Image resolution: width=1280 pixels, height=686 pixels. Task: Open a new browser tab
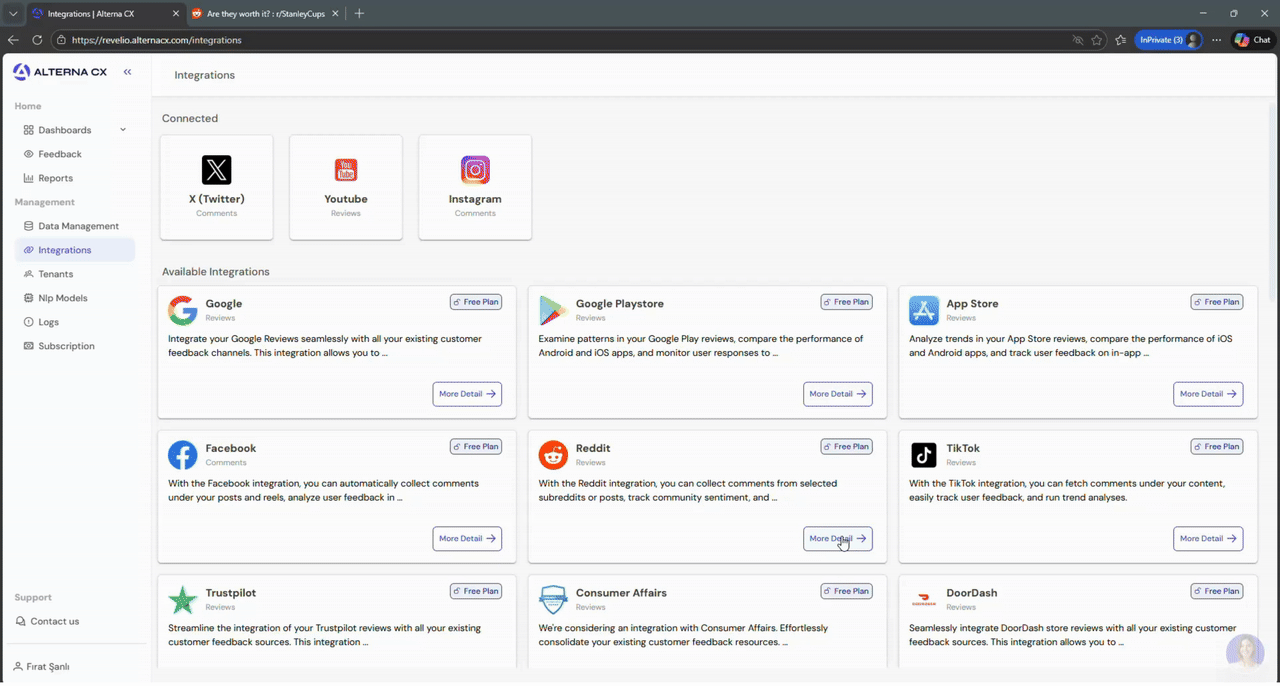click(x=359, y=14)
